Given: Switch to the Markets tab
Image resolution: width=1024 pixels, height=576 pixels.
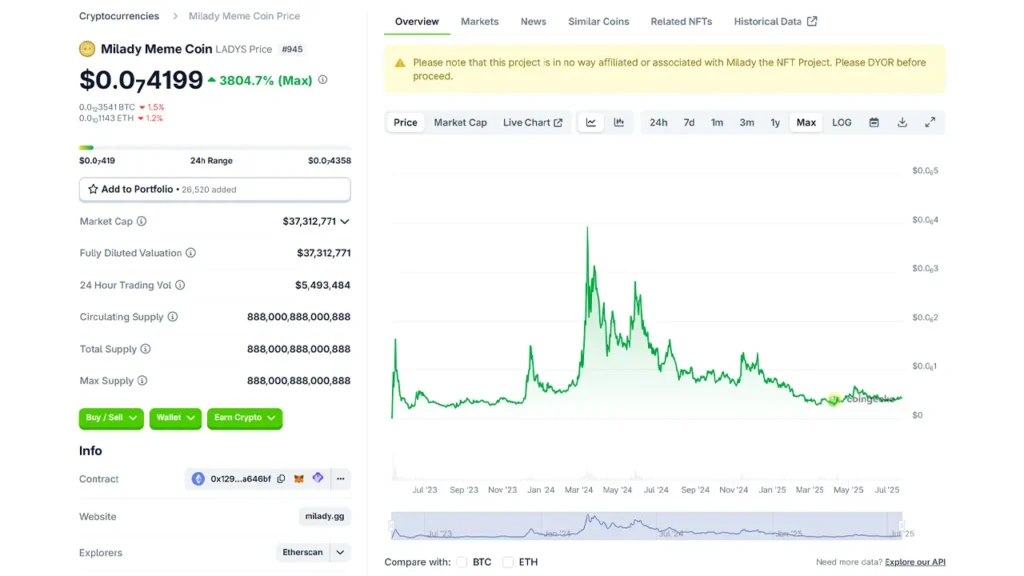Looking at the screenshot, I should click(479, 22).
